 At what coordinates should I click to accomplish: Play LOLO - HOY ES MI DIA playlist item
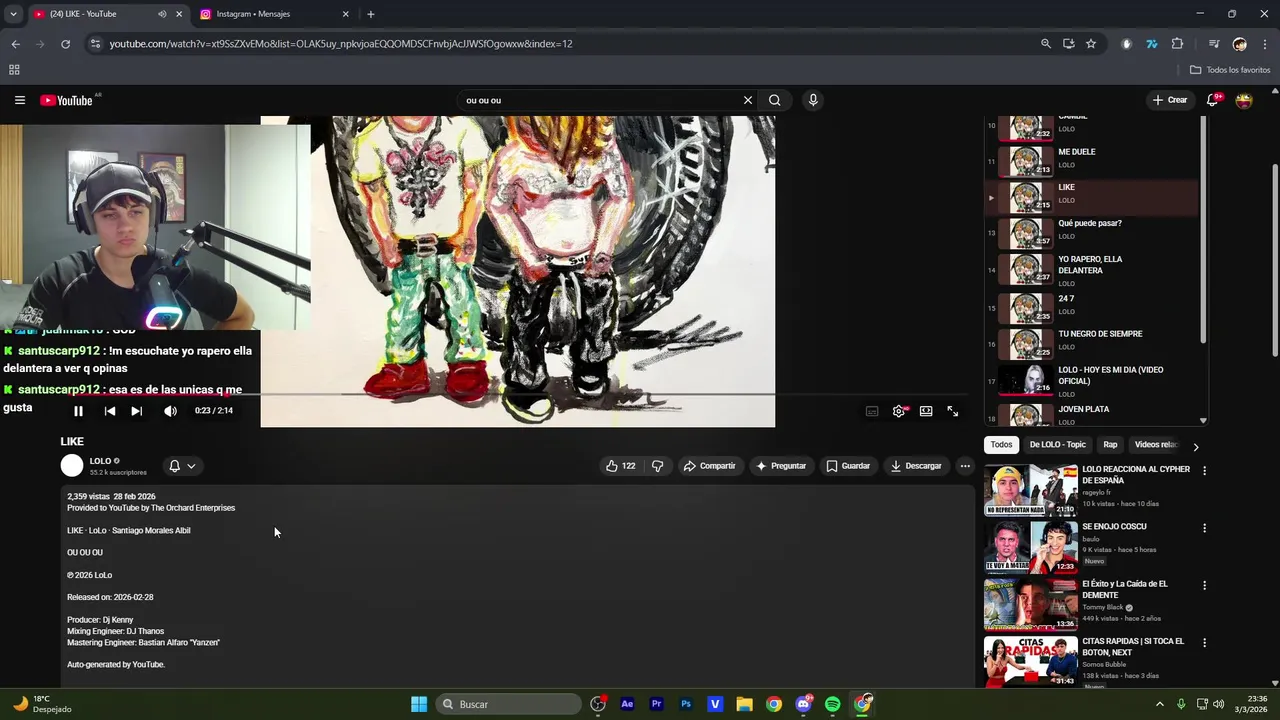coord(1092,380)
